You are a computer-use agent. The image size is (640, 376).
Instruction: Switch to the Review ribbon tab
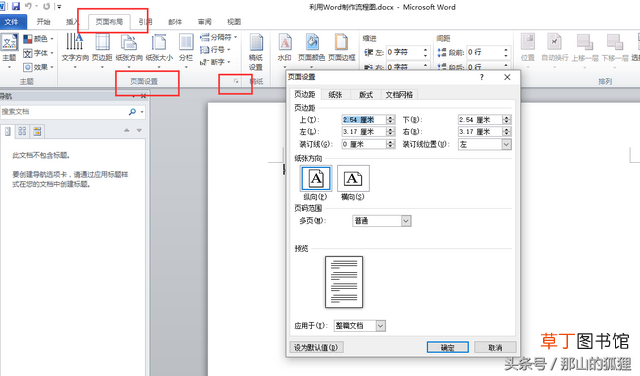pos(204,22)
